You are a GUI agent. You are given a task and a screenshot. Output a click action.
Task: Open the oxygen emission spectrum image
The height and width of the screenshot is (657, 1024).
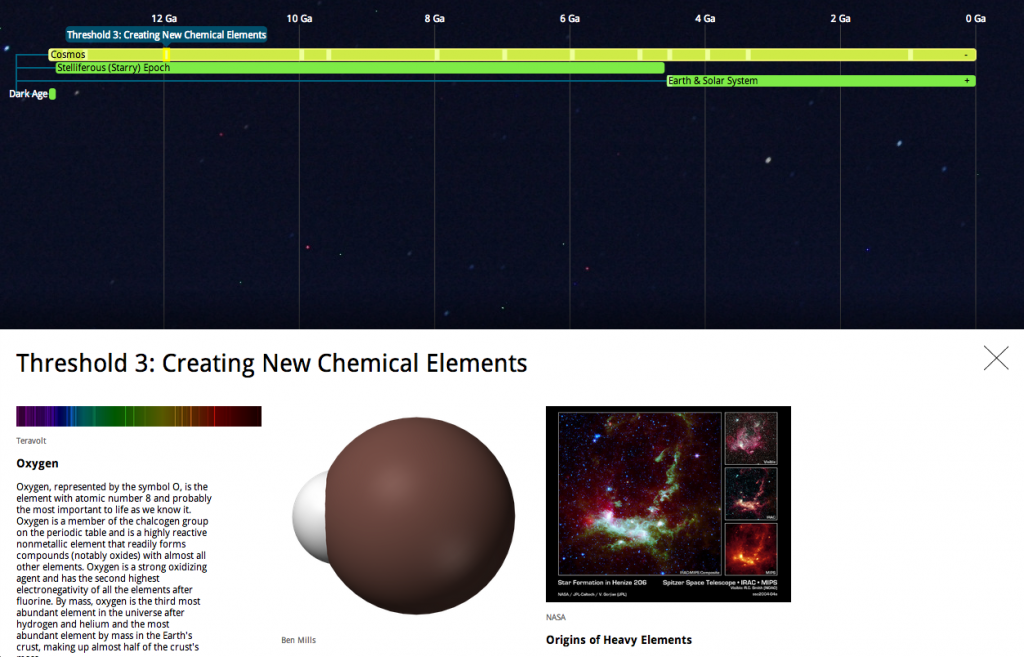click(x=138, y=416)
